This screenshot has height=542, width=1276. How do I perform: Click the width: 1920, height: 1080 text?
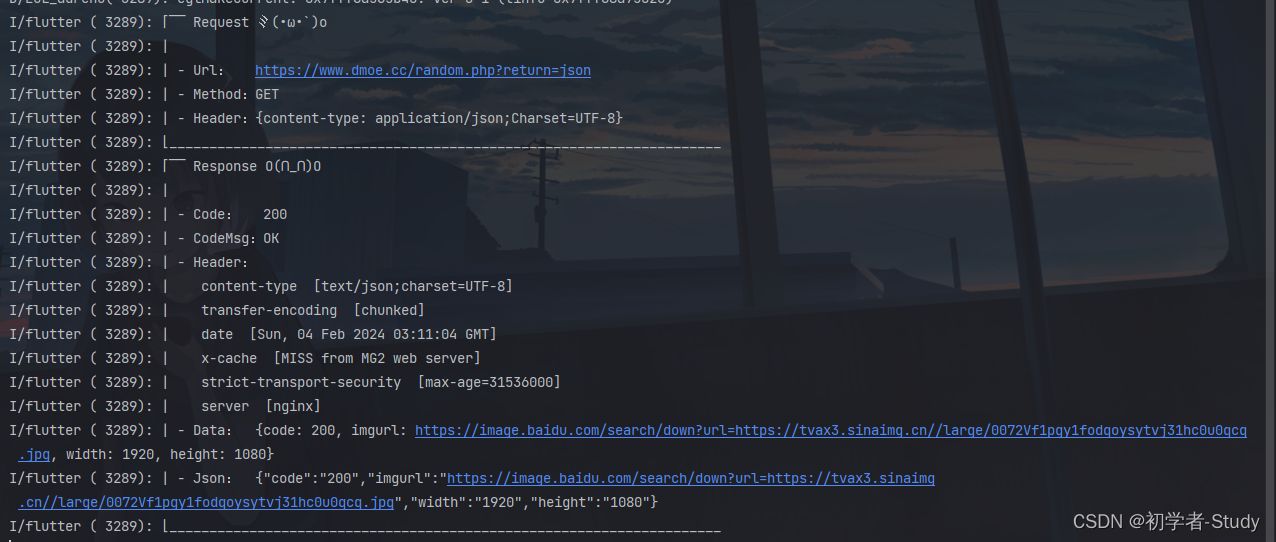[x=170, y=454]
